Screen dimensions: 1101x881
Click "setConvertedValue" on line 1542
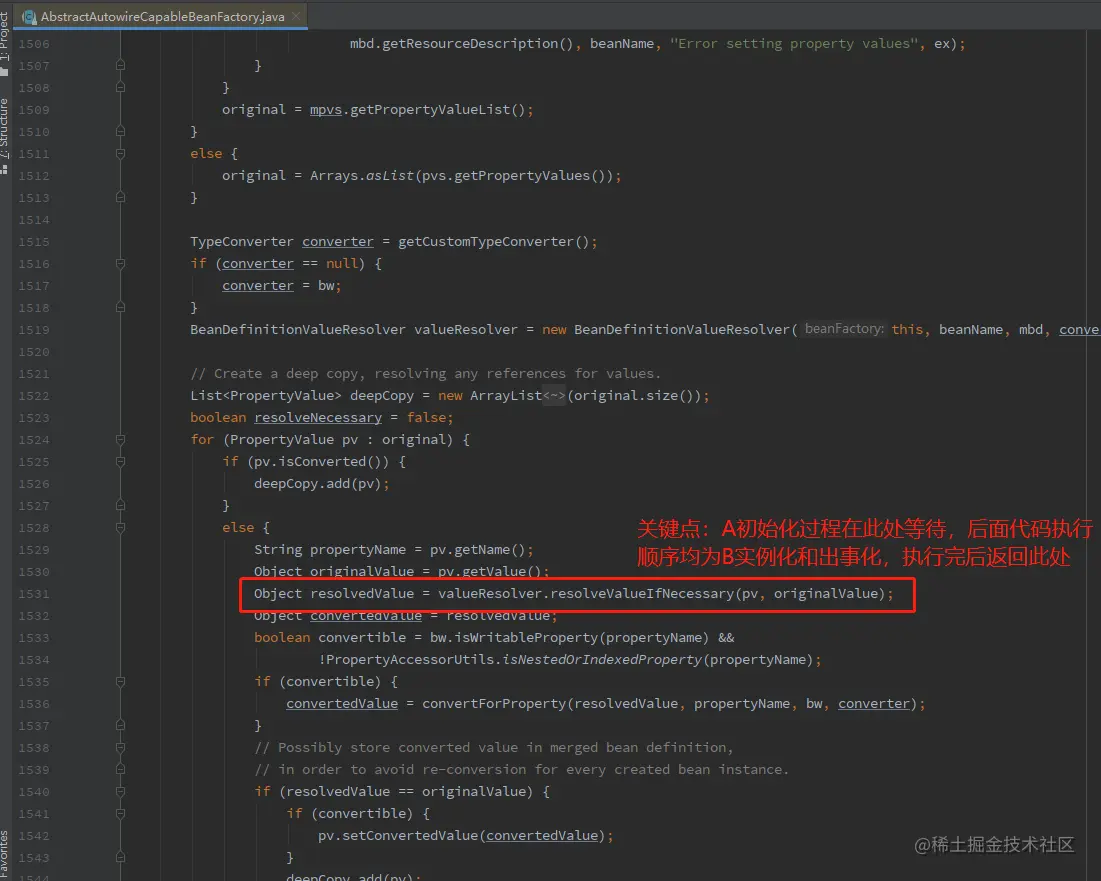(409, 835)
